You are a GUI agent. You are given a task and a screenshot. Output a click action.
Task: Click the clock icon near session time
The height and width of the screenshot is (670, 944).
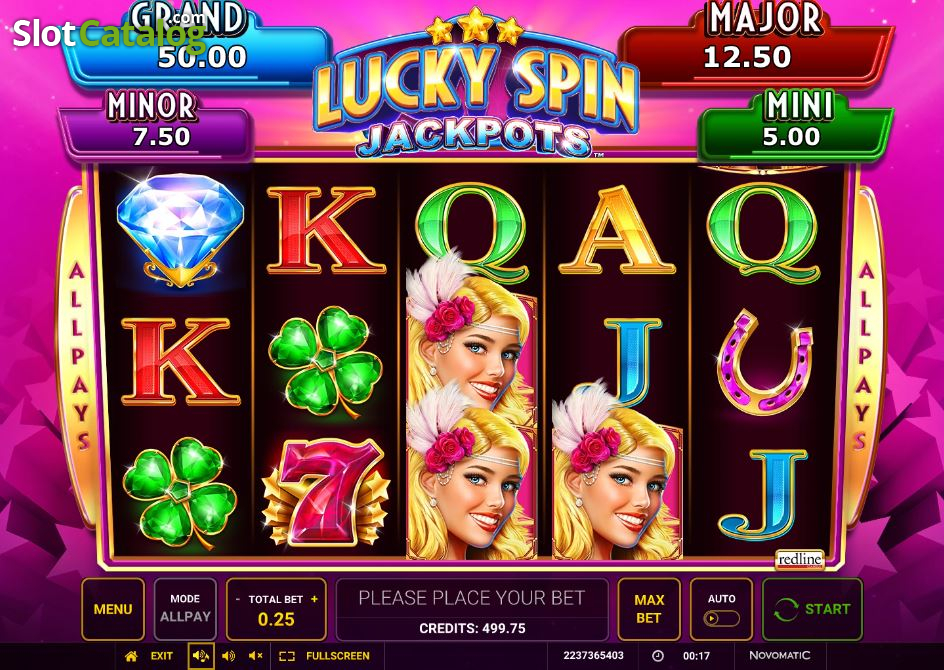click(x=658, y=656)
